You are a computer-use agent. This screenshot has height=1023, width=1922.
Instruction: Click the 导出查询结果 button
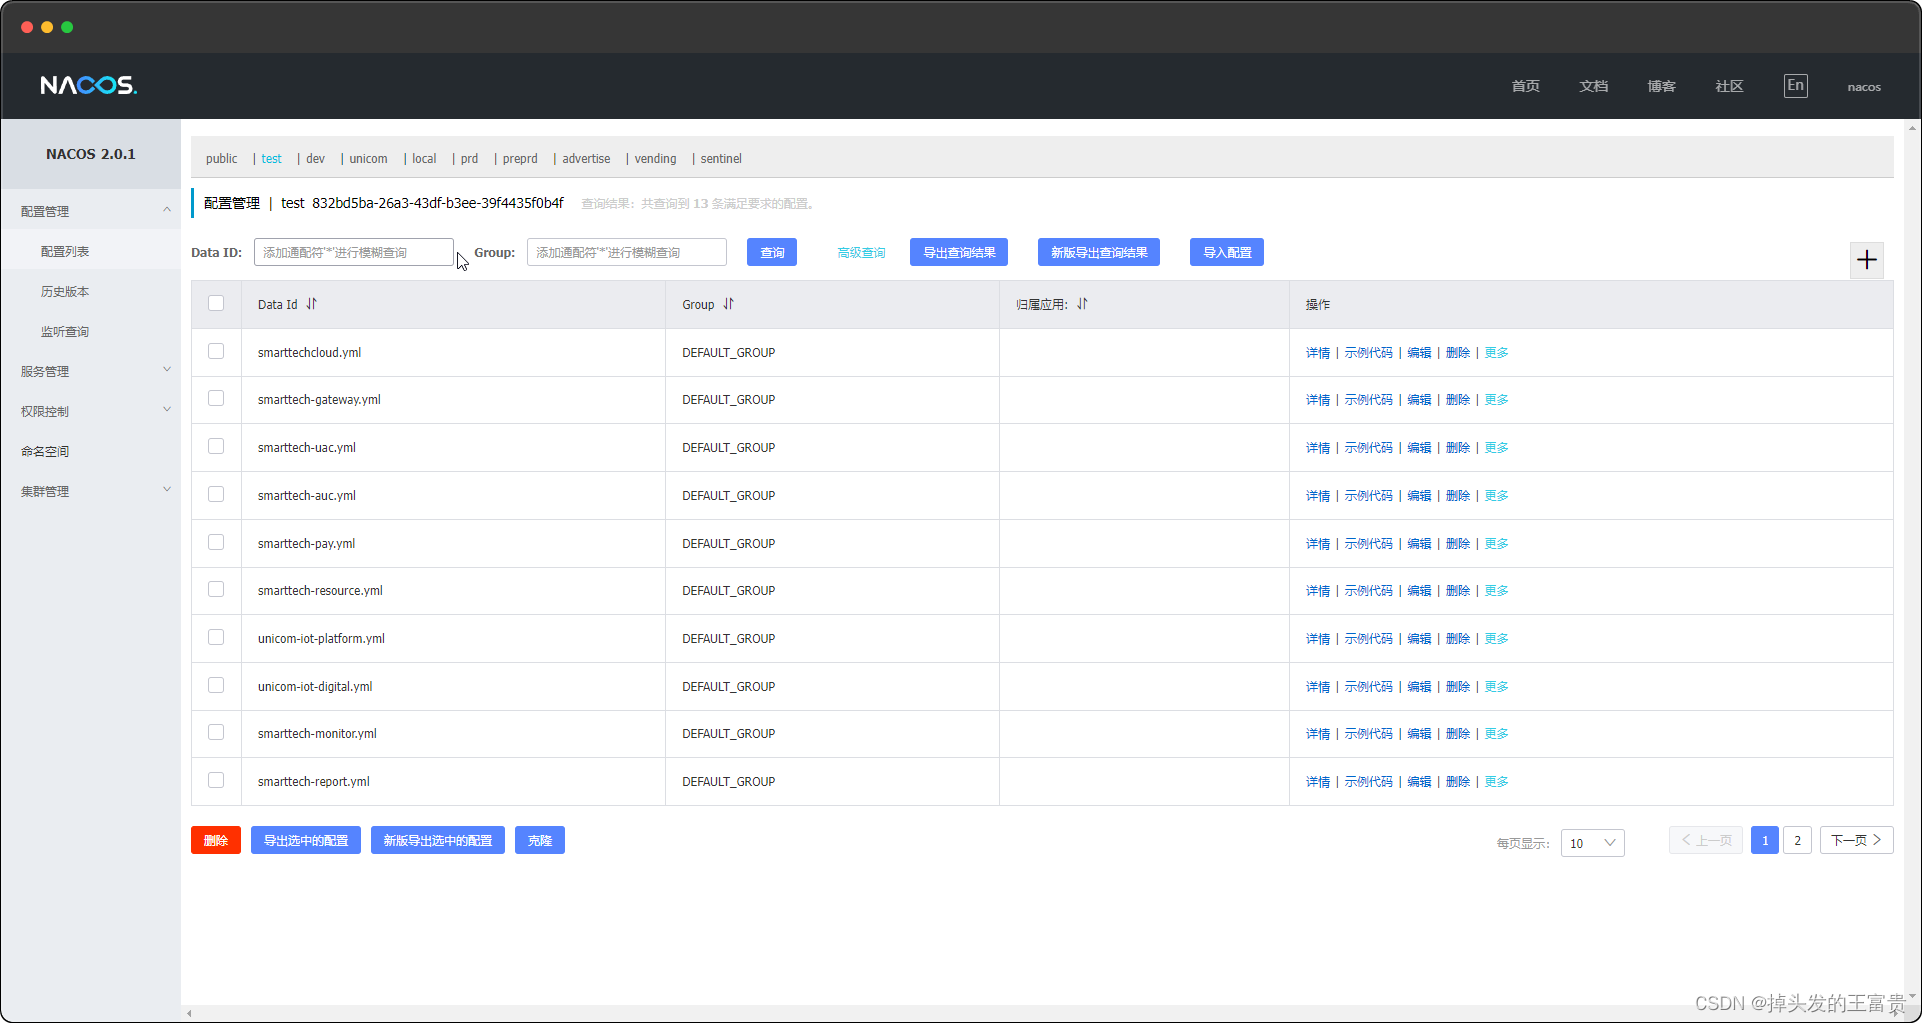point(959,252)
